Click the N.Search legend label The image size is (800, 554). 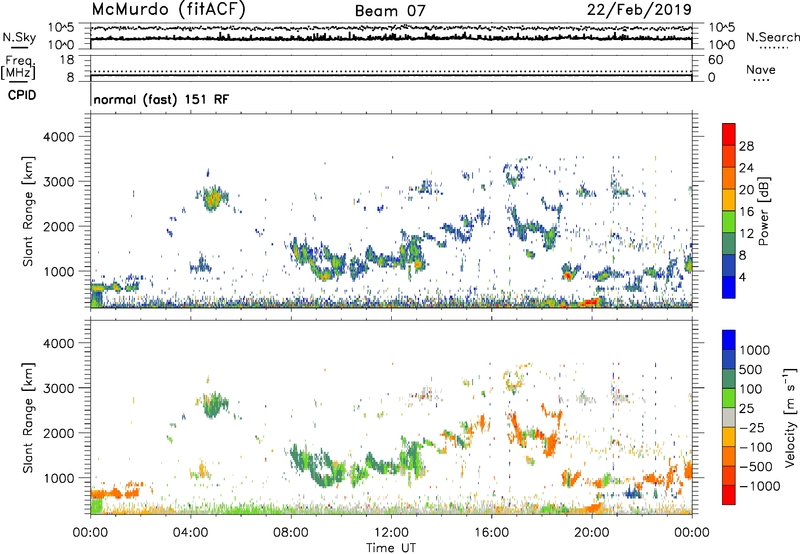[x=772, y=37]
